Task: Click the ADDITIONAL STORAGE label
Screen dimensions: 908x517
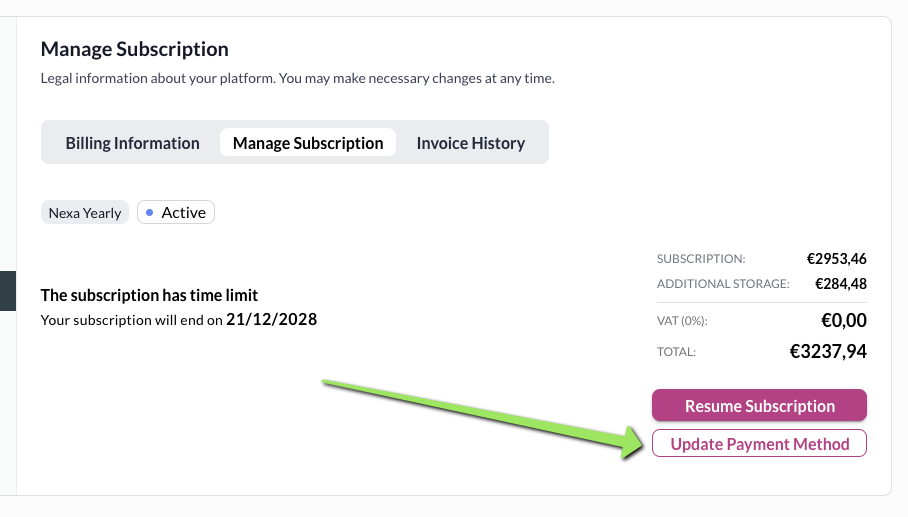Action: (722, 284)
